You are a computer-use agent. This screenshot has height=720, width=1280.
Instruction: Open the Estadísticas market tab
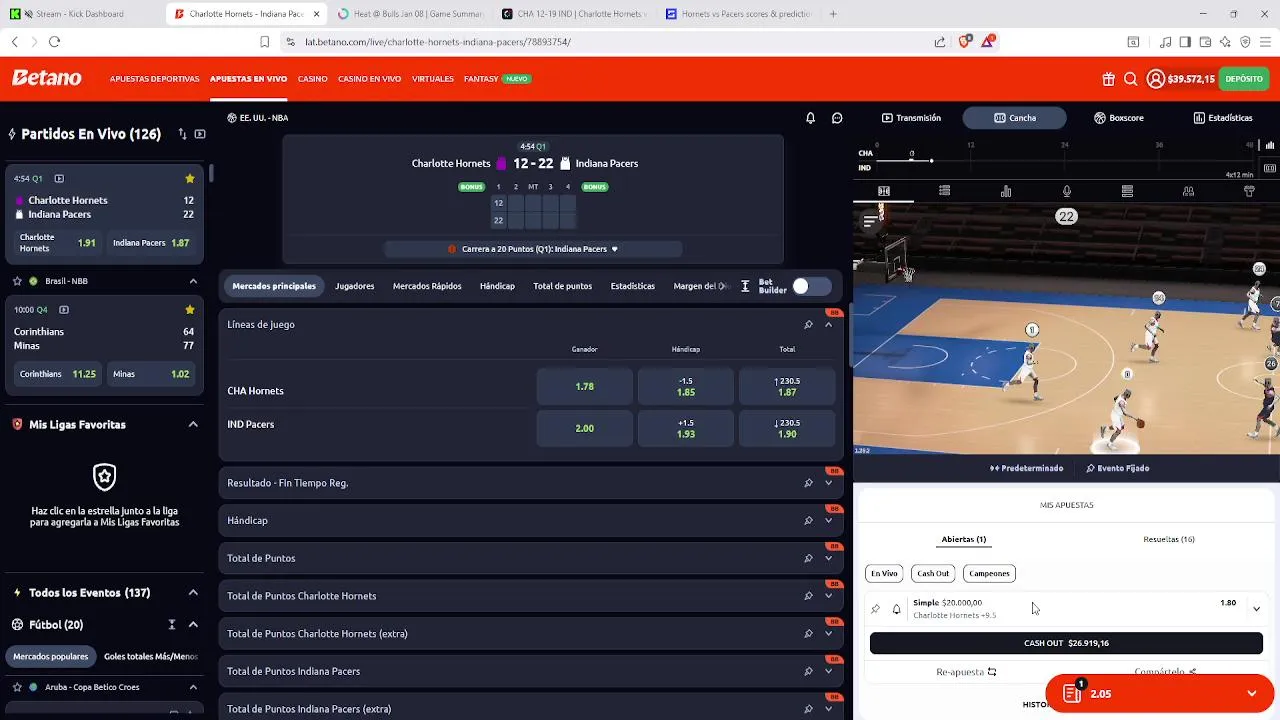tap(633, 286)
